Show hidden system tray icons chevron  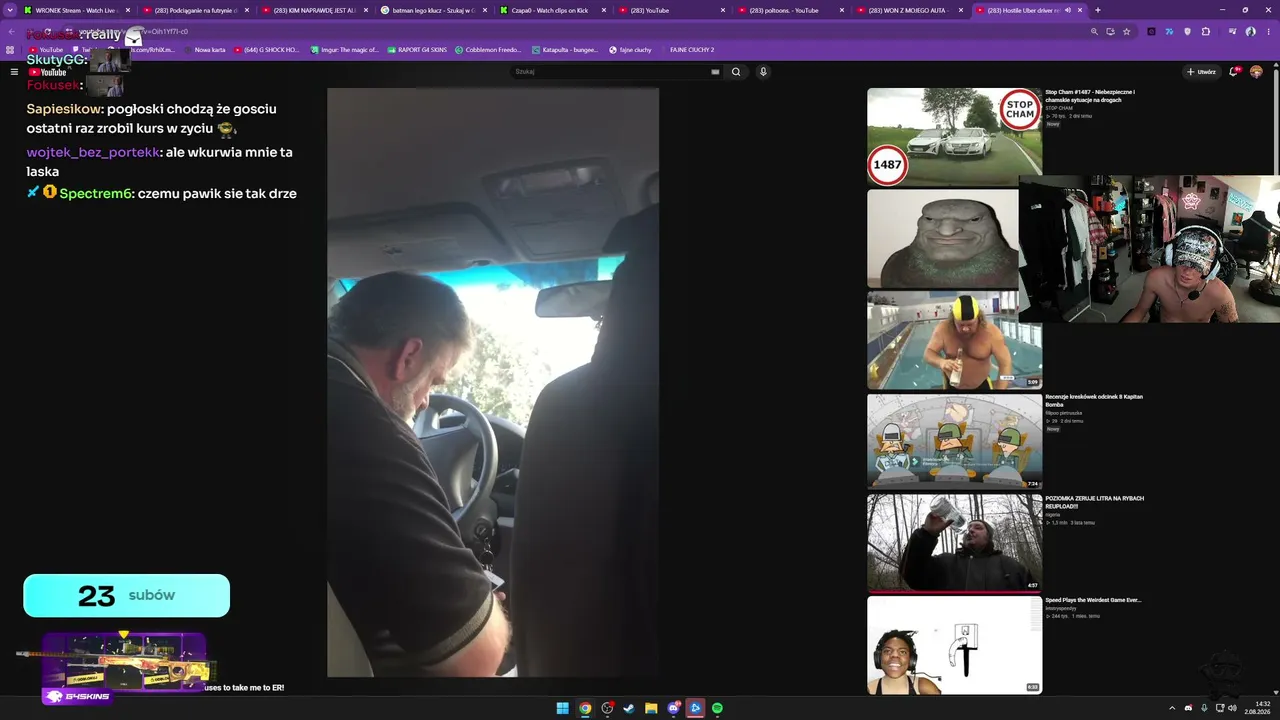[1172, 708]
